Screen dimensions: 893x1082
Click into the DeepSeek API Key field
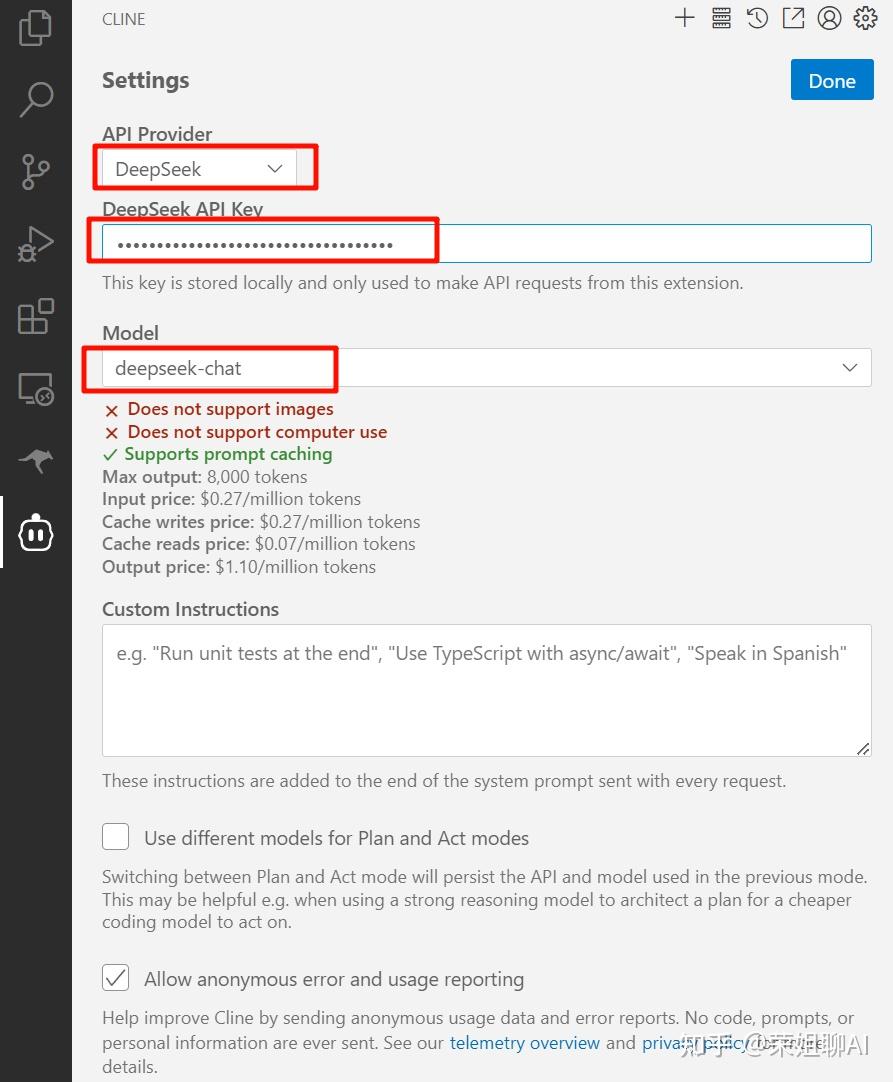[486, 244]
